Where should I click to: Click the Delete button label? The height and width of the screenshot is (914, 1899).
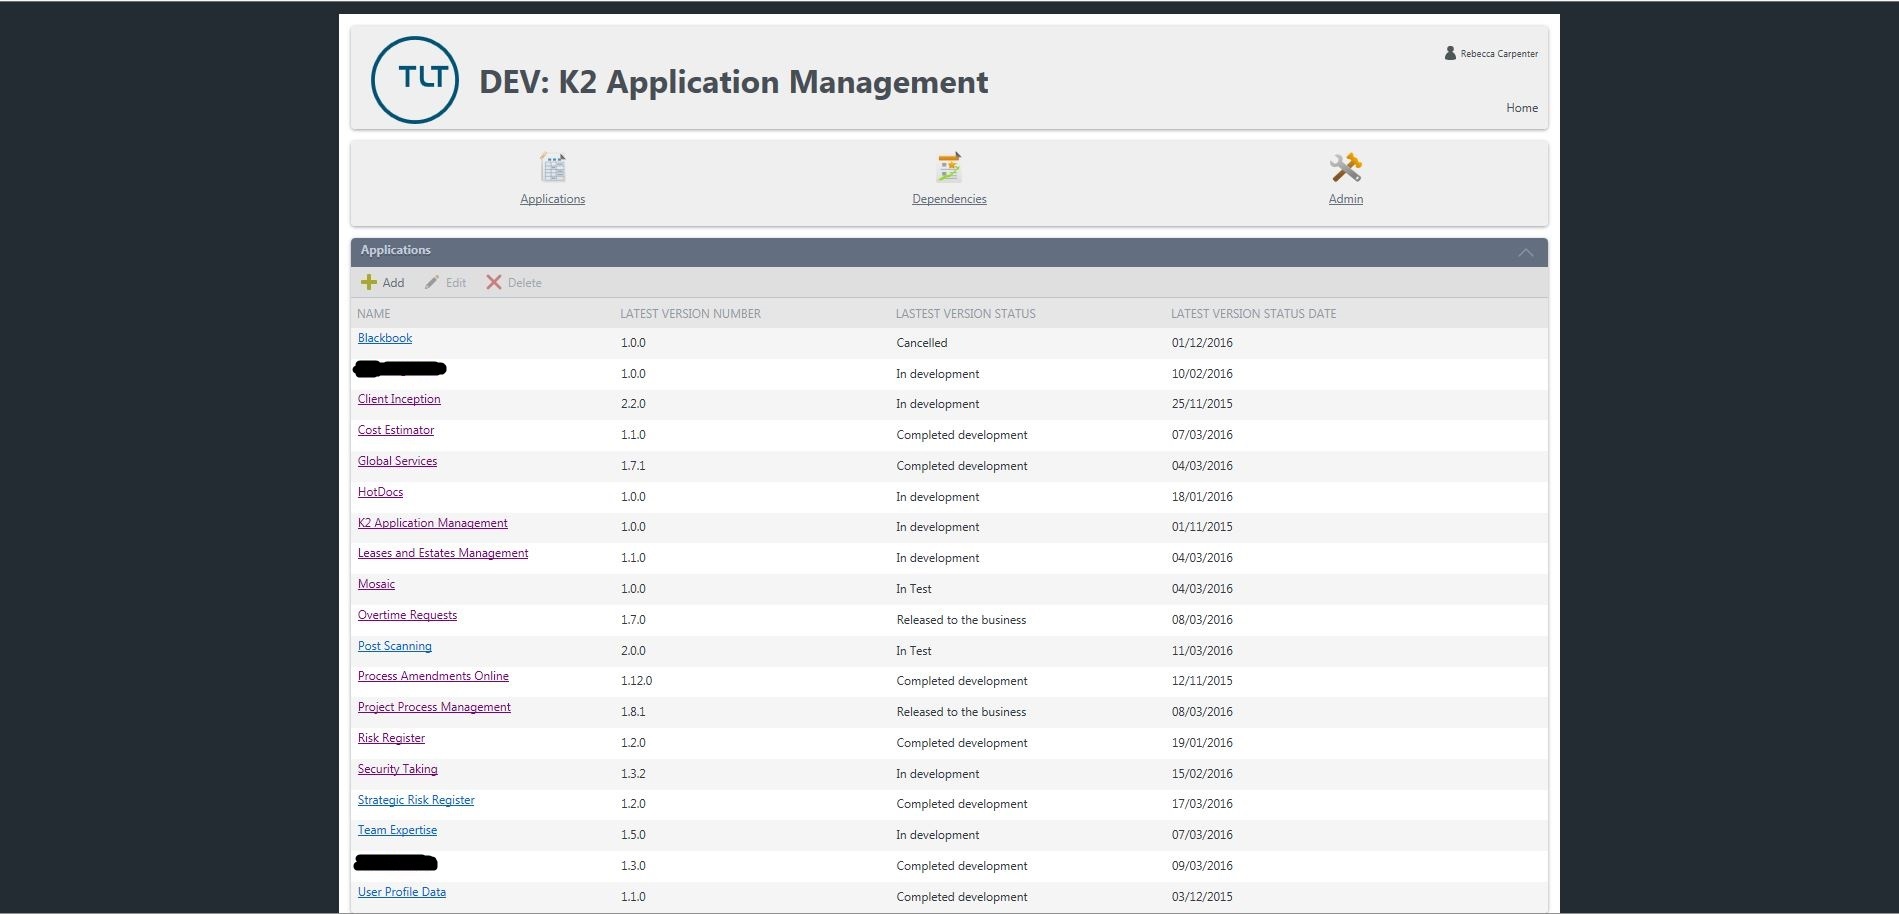(x=525, y=283)
